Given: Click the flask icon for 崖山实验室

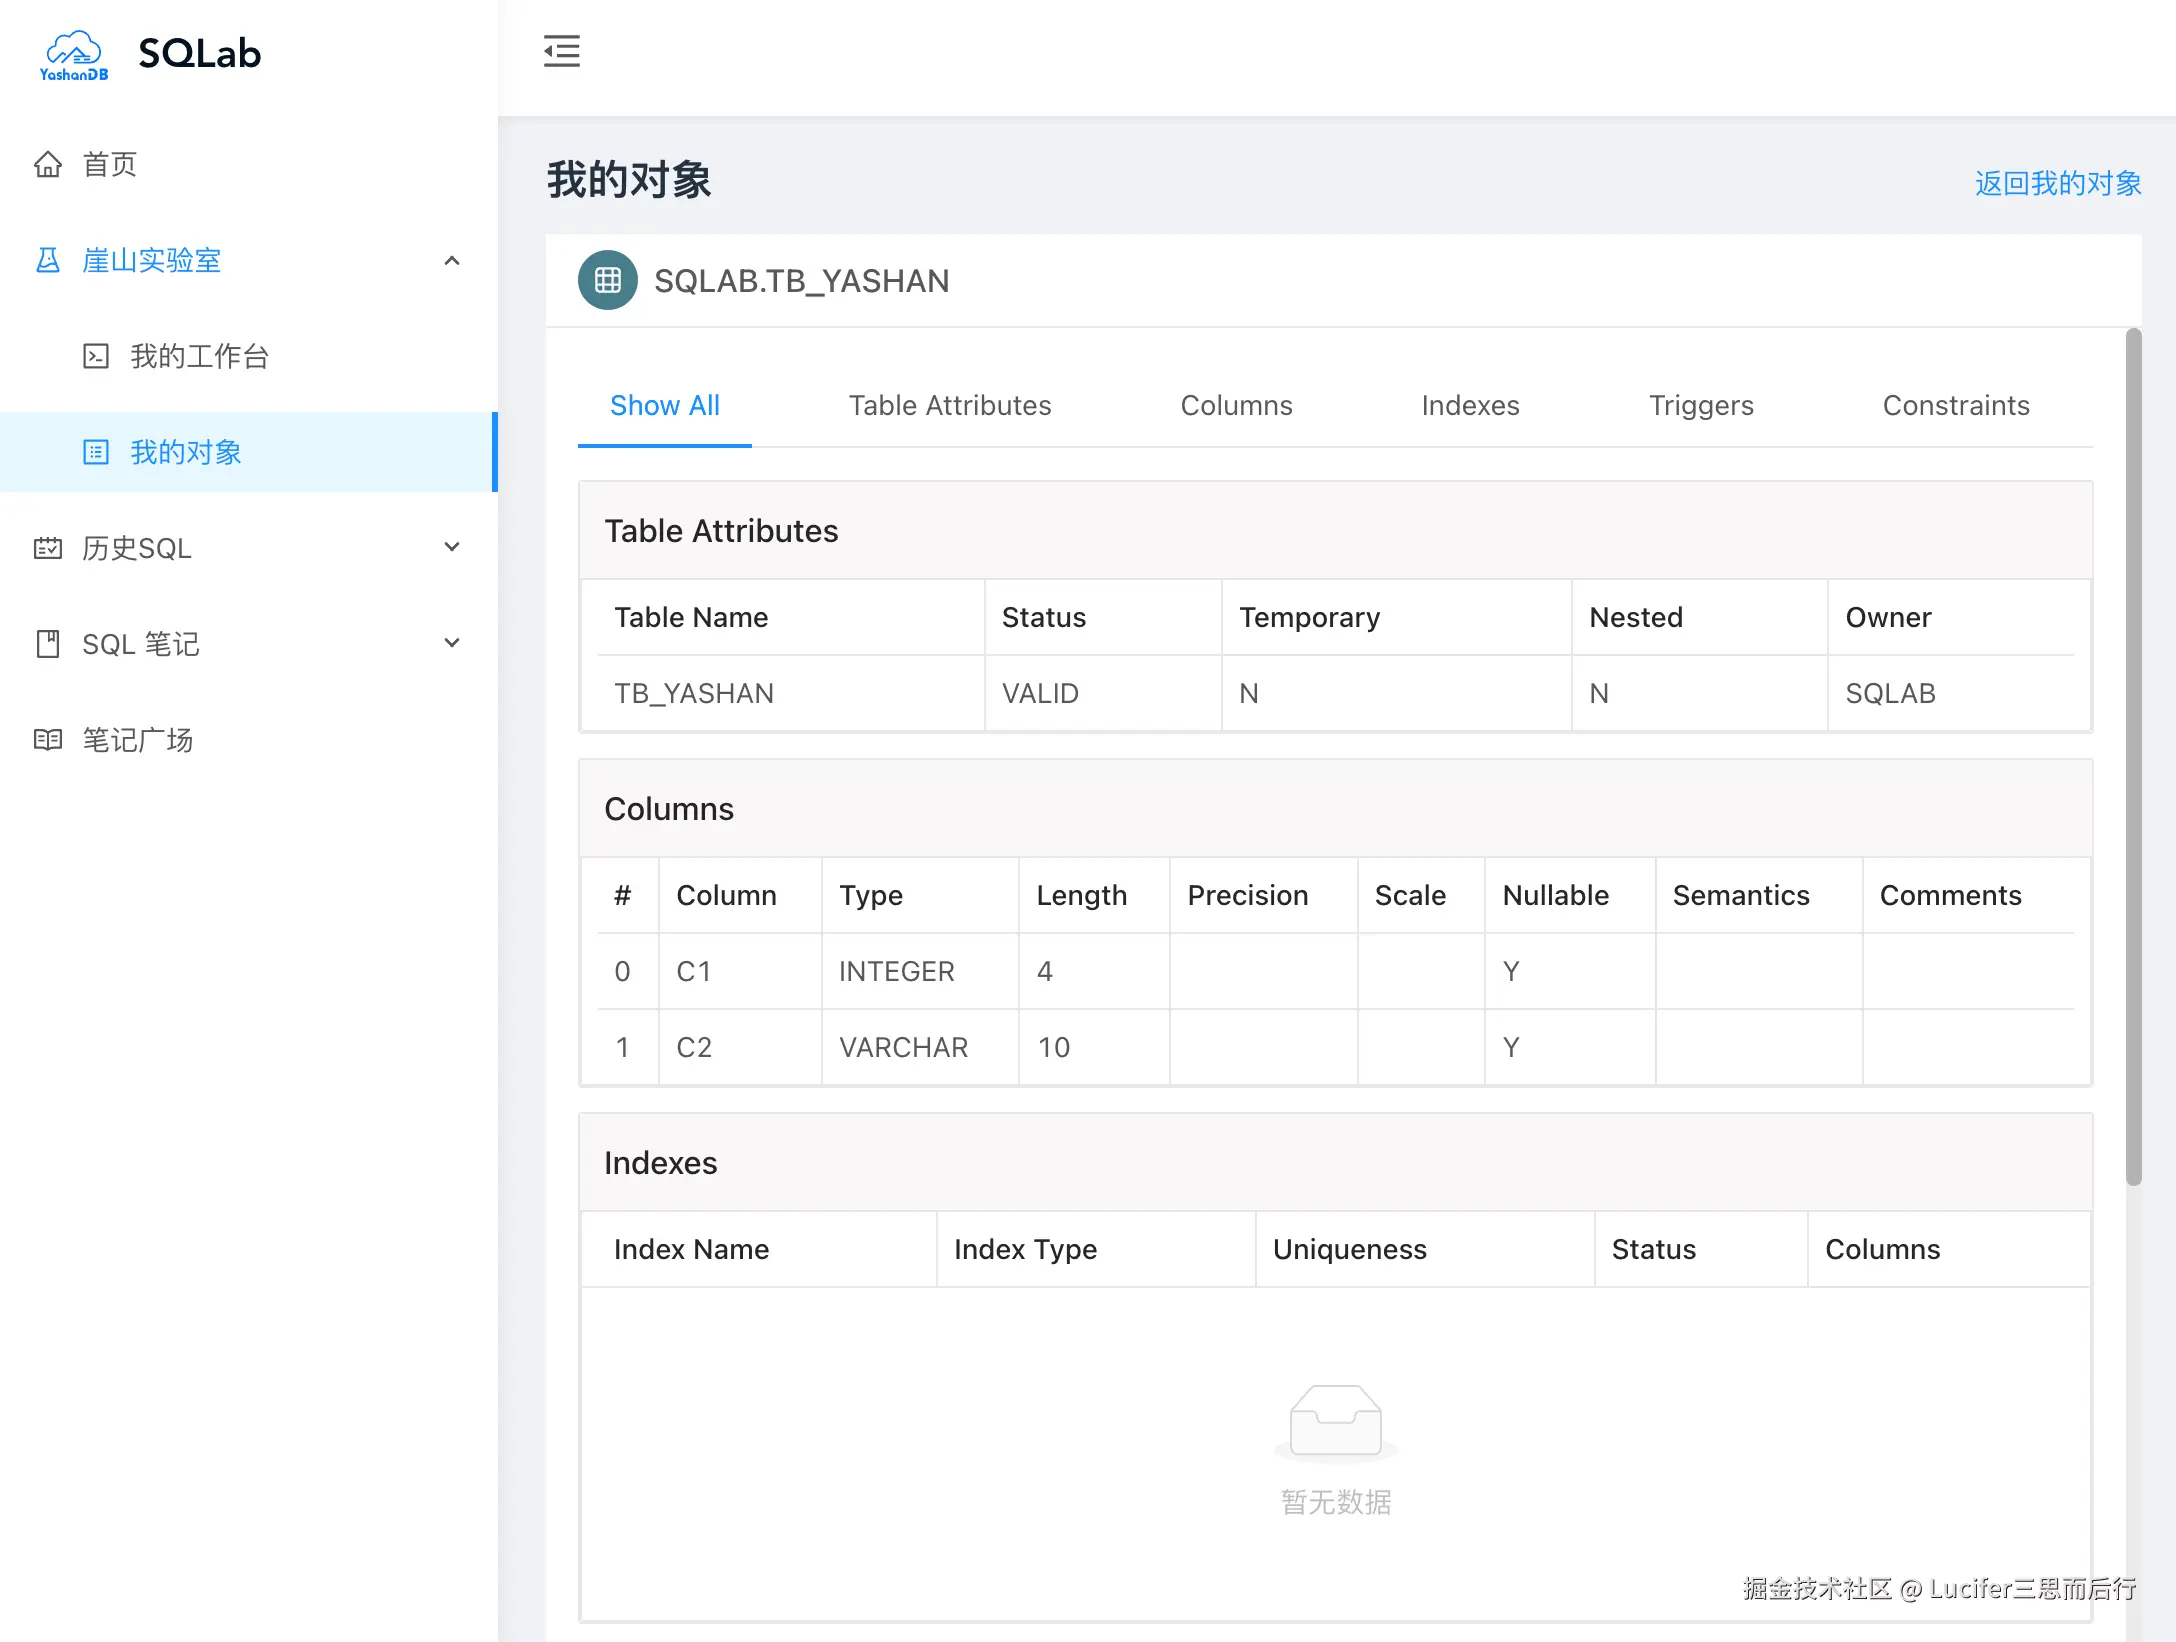Looking at the screenshot, I should pyautogui.click(x=48, y=260).
